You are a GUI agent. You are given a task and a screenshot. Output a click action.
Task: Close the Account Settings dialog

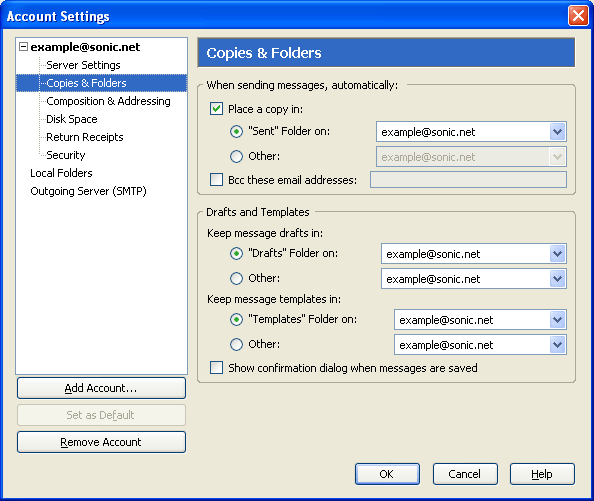[x=578, y=16]
